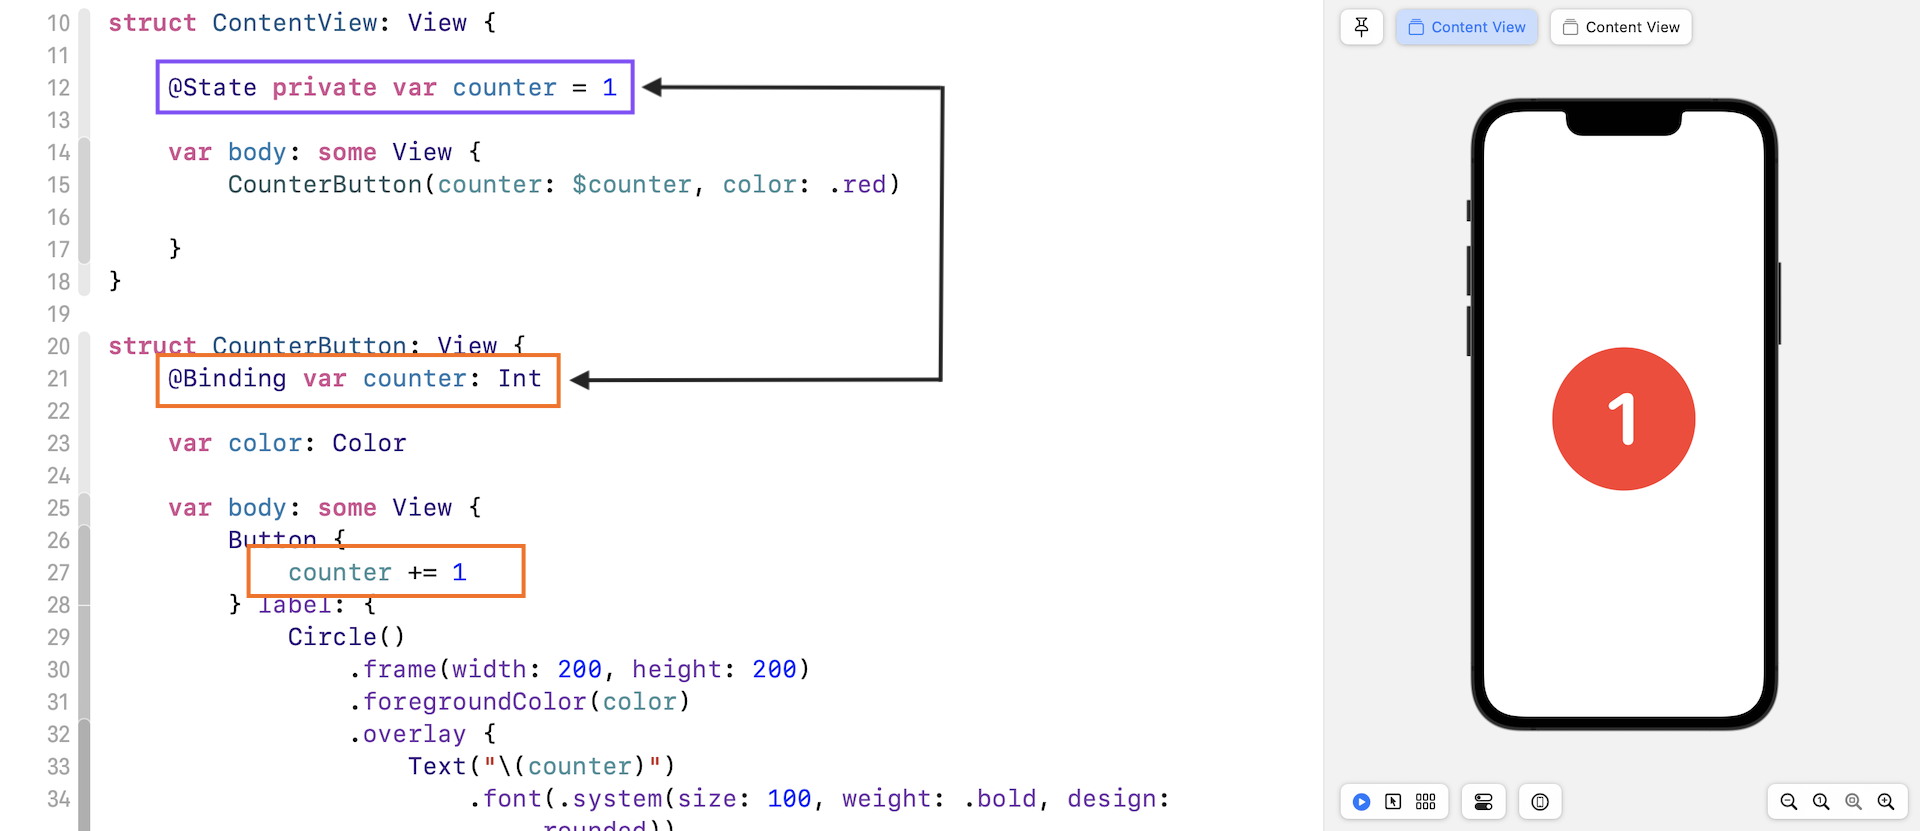This screenshot has height=831, width=1920.
Task: Start live preview with the blue play icon
Action: point(1361,802)
